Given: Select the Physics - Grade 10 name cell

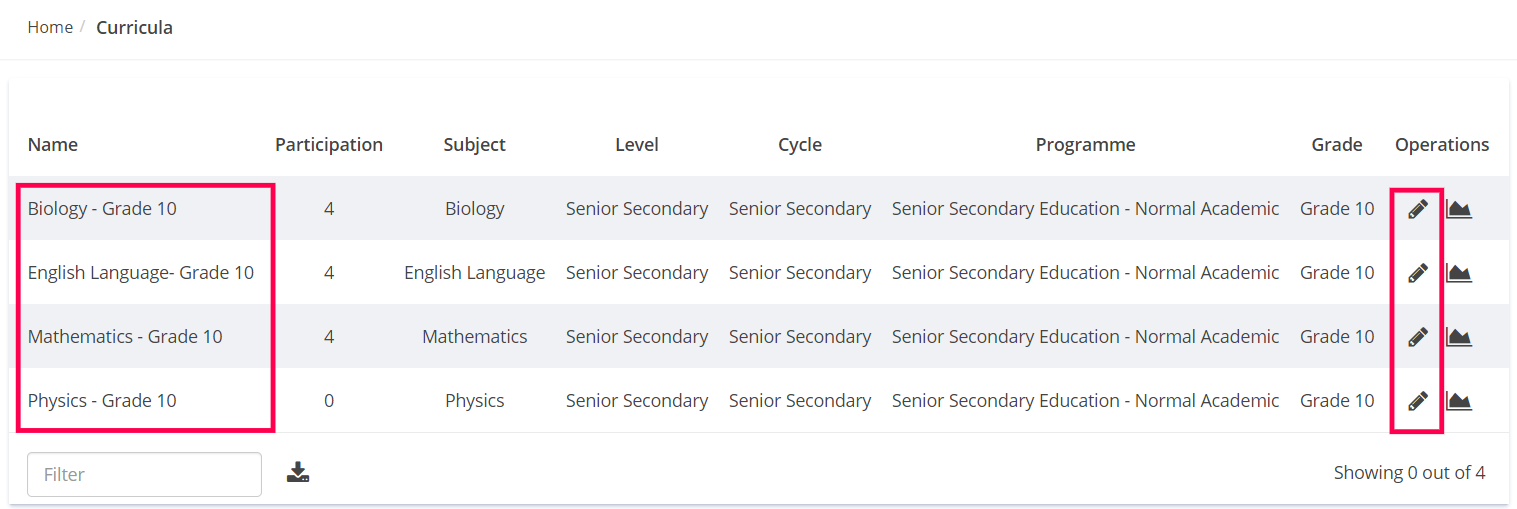Looking at the screenshot, I should [x=102, y=401].
